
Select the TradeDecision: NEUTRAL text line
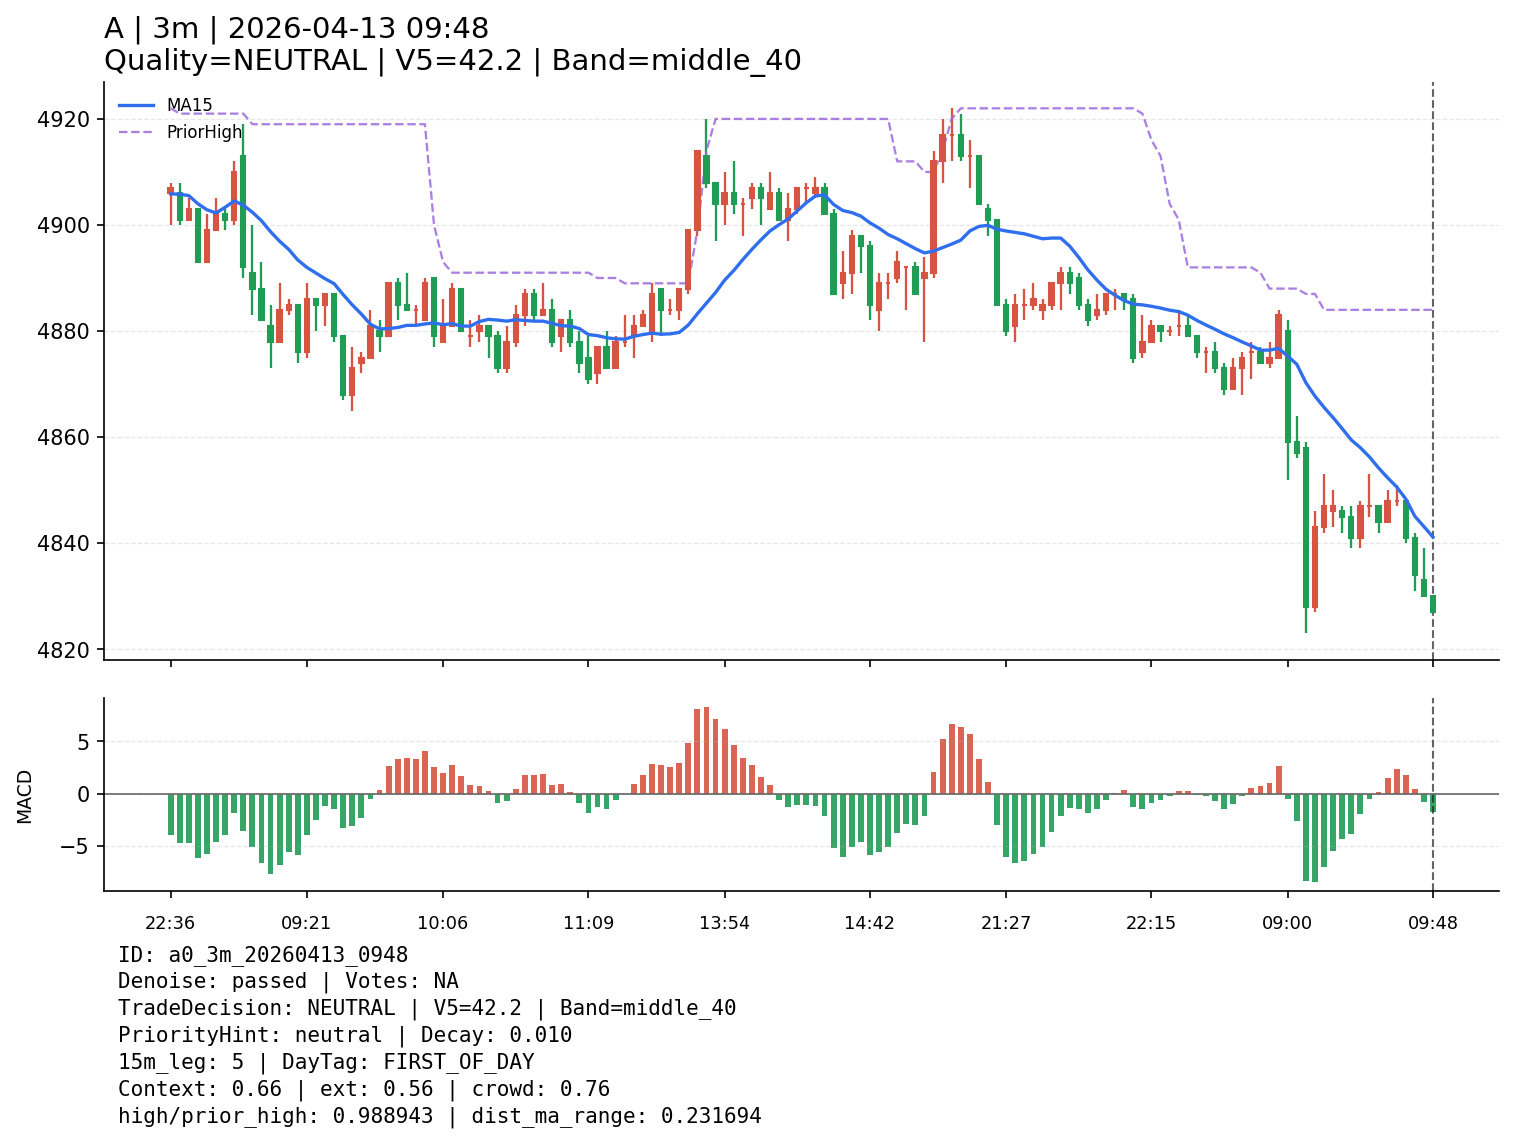427,1008
